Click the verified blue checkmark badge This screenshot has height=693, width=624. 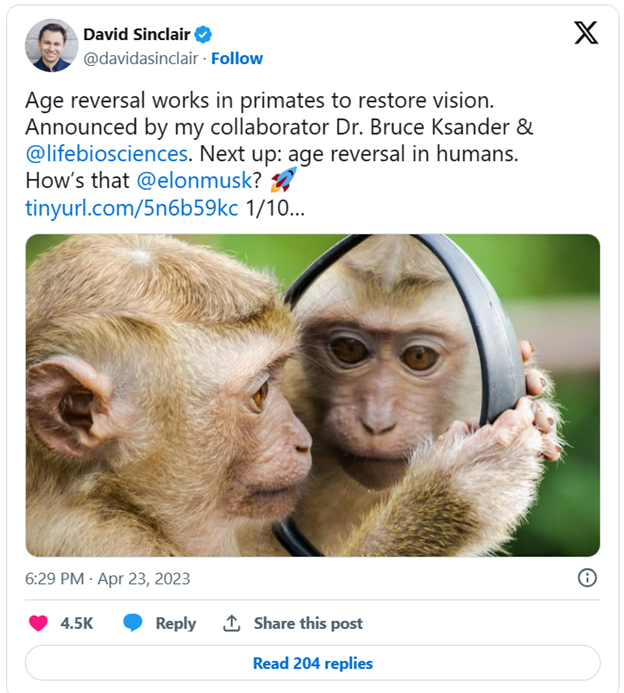(204, 35)
